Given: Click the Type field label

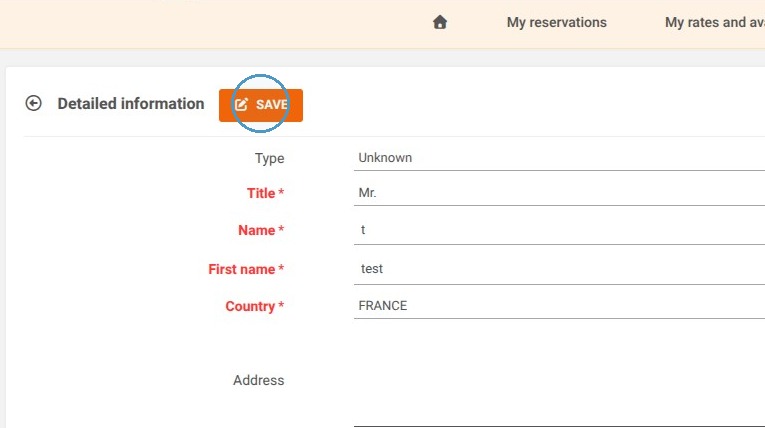Looking at the screenshot, I should point(269,158).
